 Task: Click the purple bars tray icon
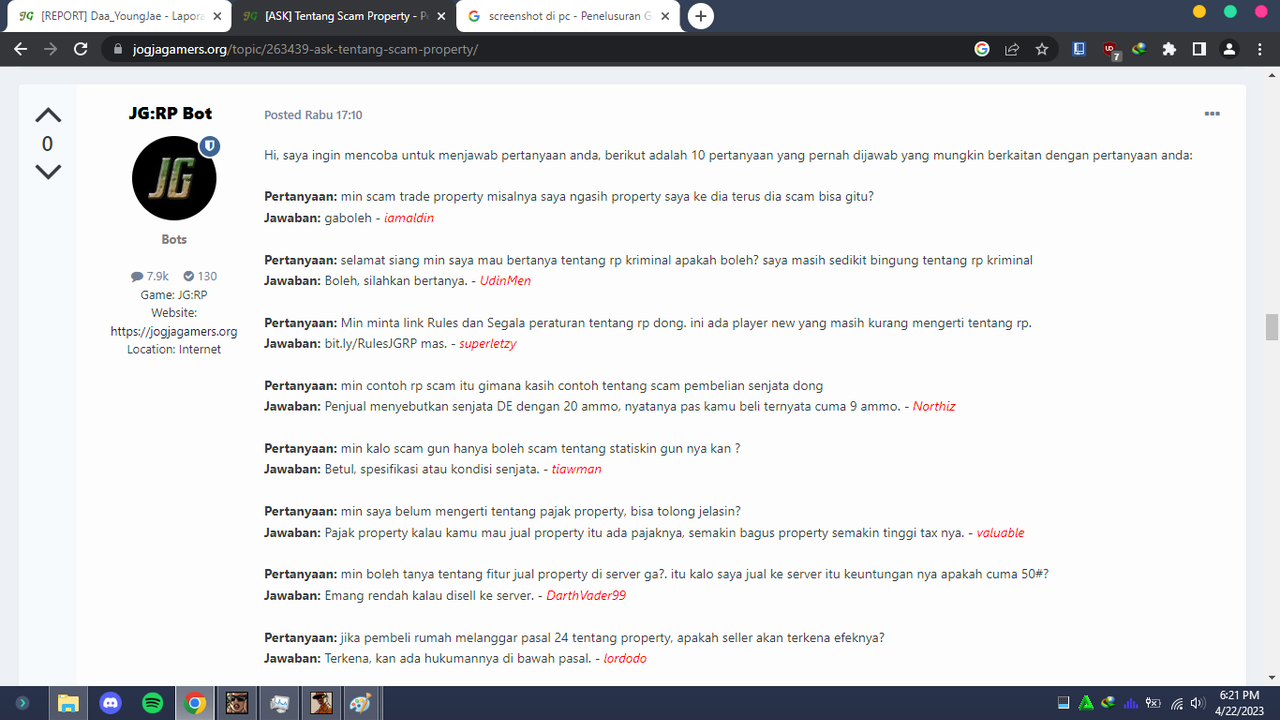tap(1131, 703)
